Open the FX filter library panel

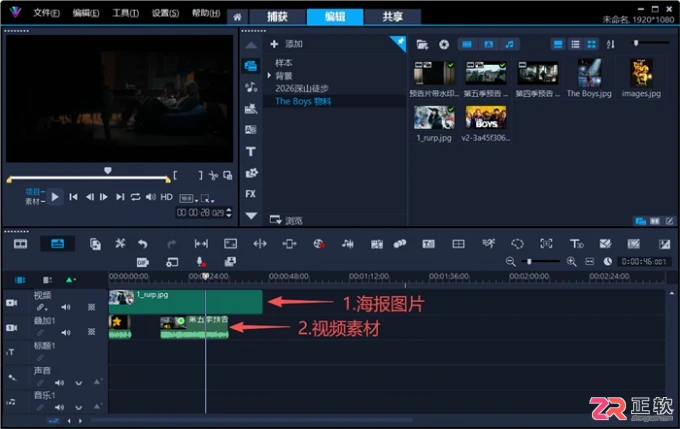pos(251,194)
